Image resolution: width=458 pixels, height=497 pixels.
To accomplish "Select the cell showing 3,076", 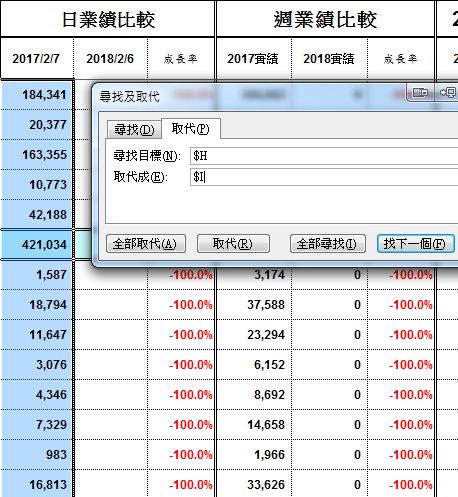I will point(37,365).
